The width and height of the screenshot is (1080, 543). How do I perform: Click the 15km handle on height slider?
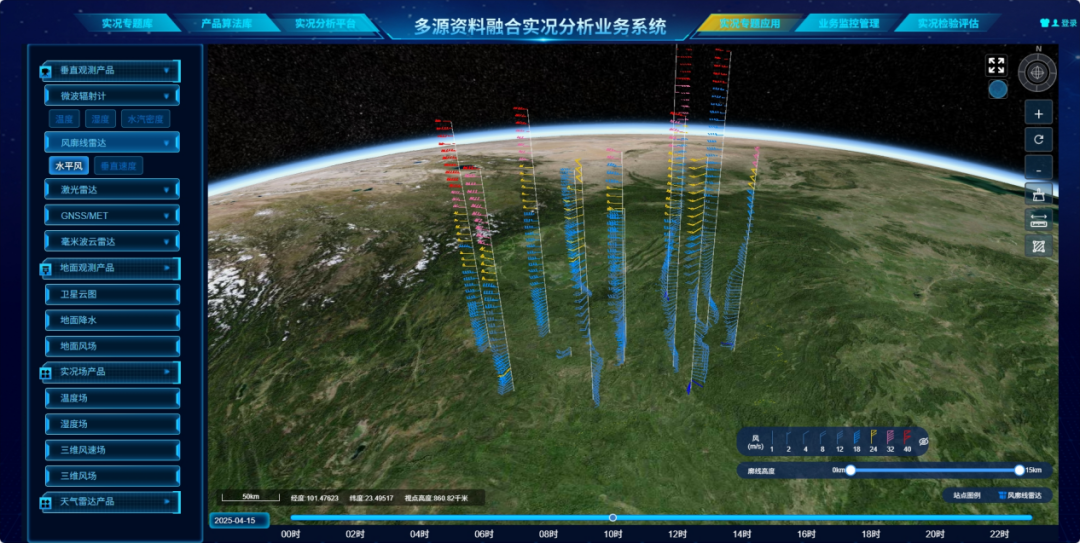pyautogui.click(x=1019, y=470)
